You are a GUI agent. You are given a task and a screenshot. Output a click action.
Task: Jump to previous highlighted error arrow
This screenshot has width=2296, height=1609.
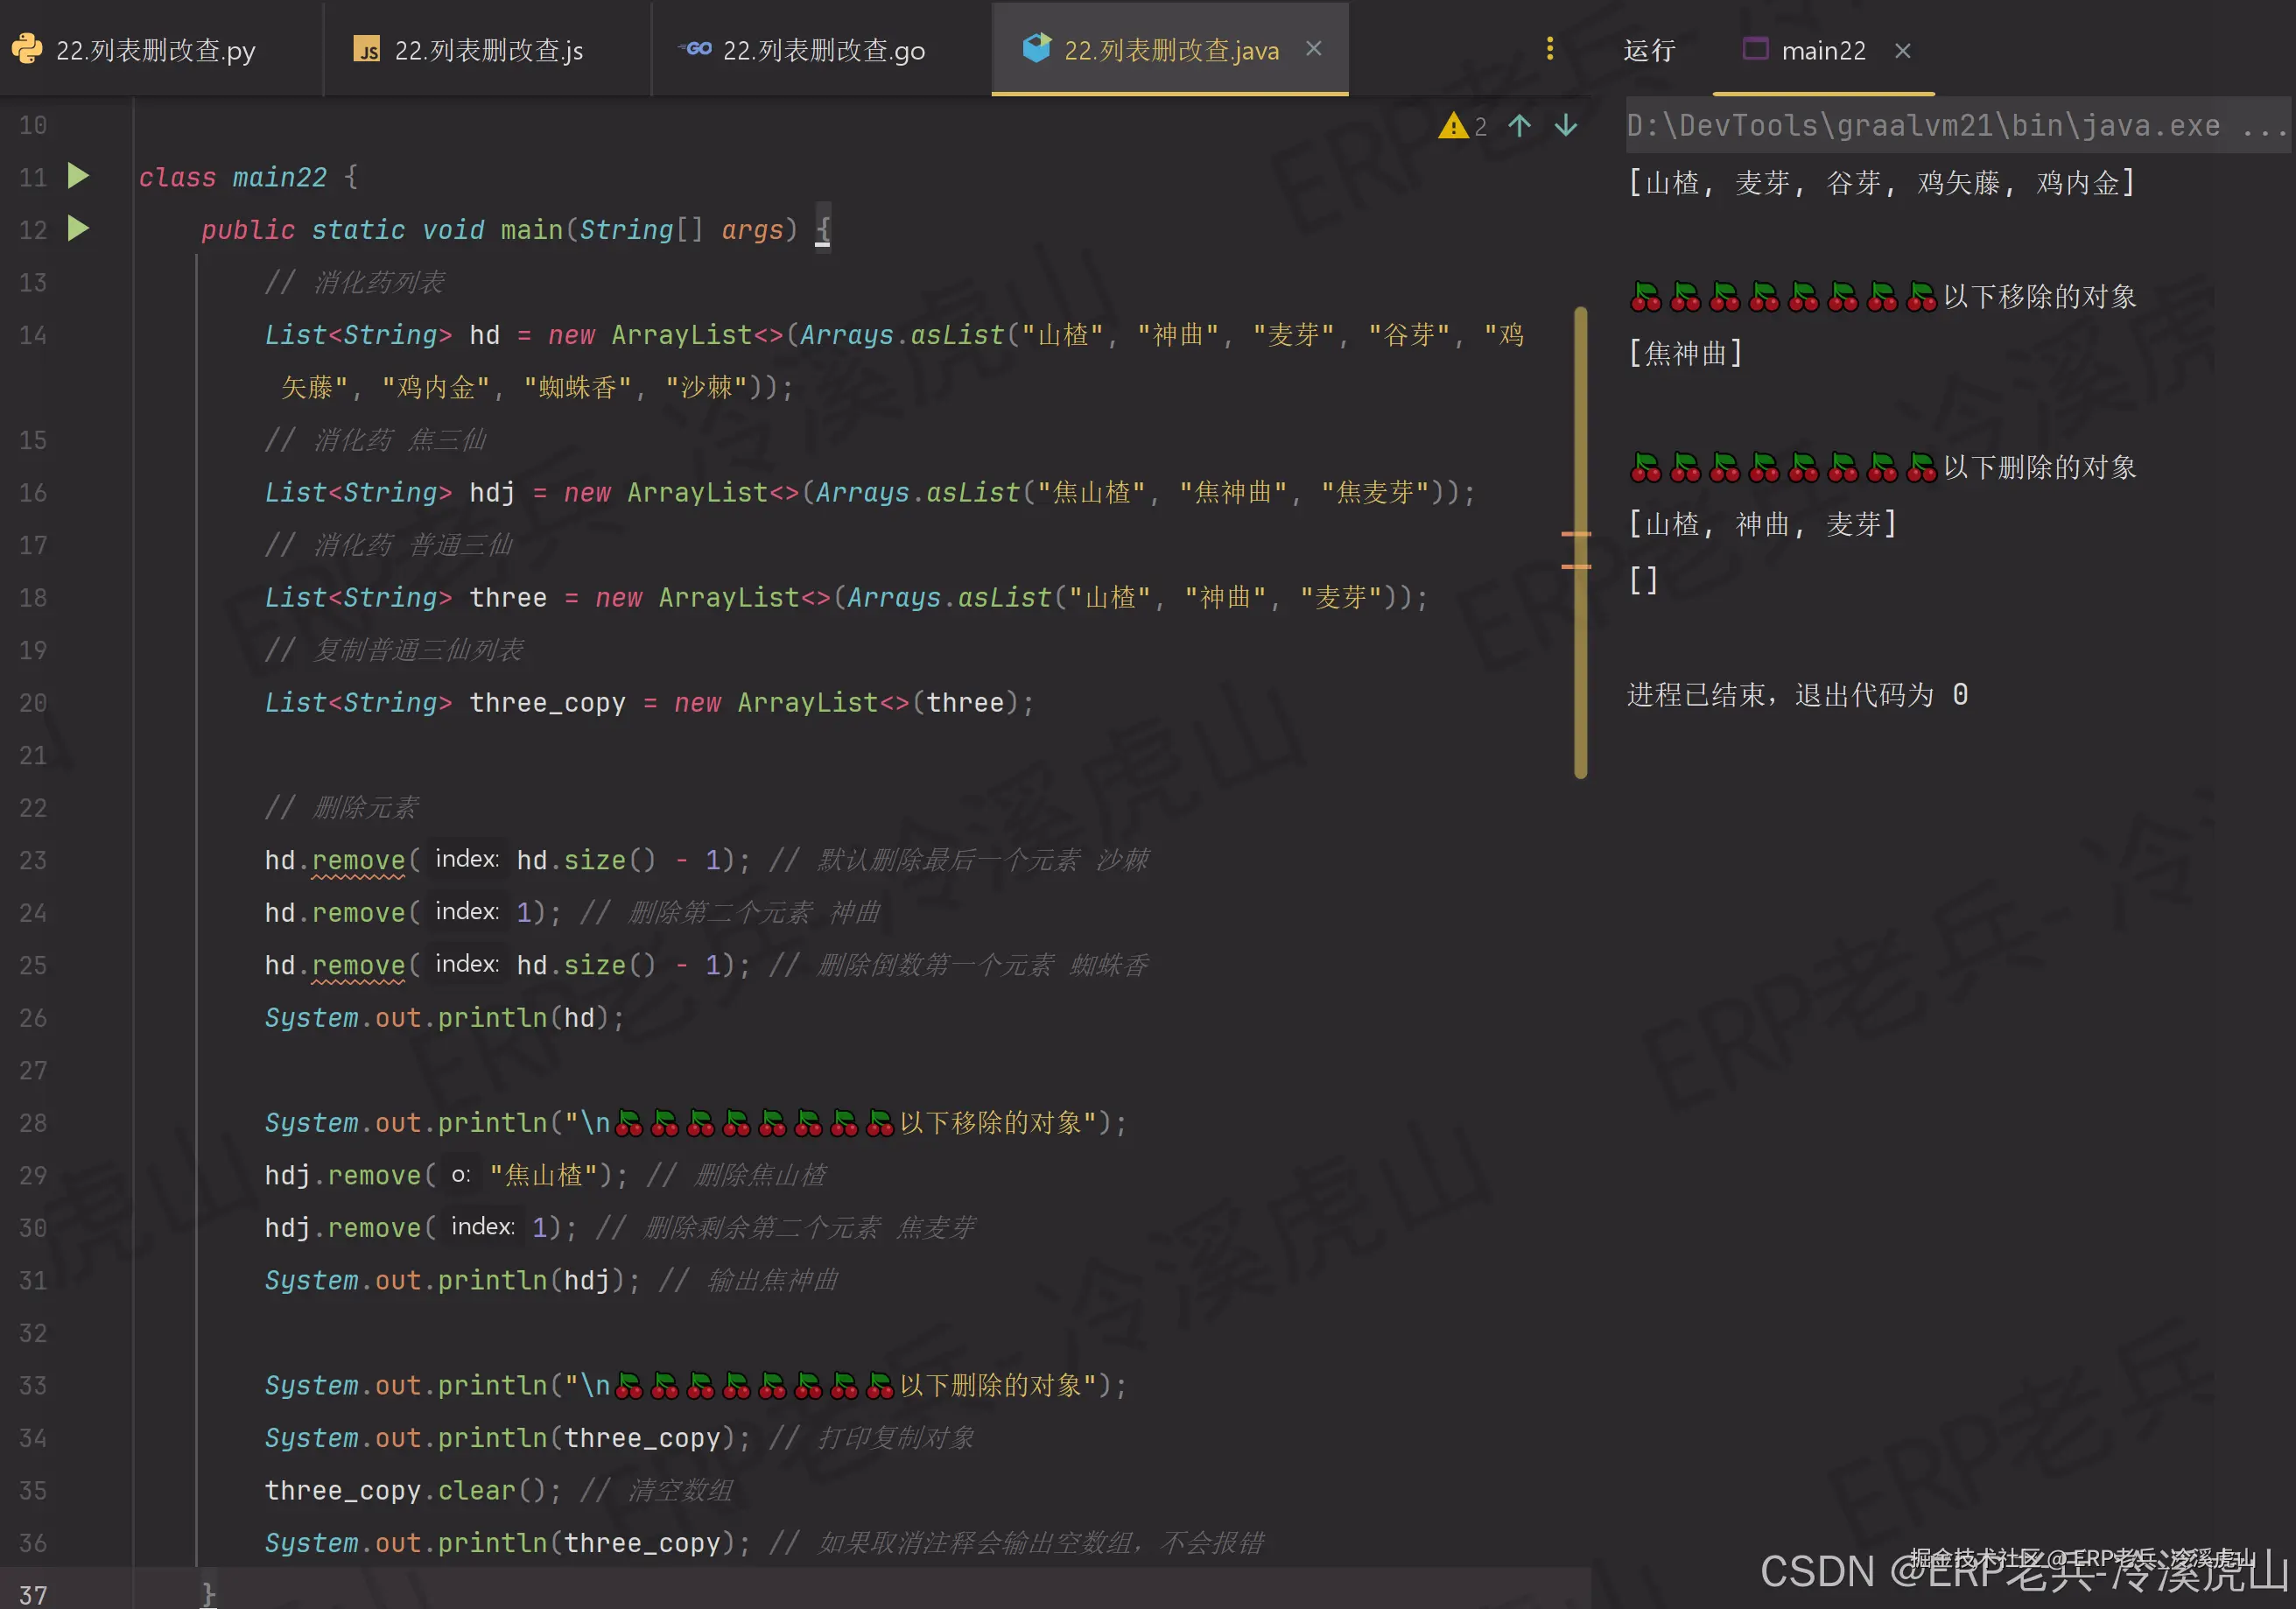(x=1519, y=126)
